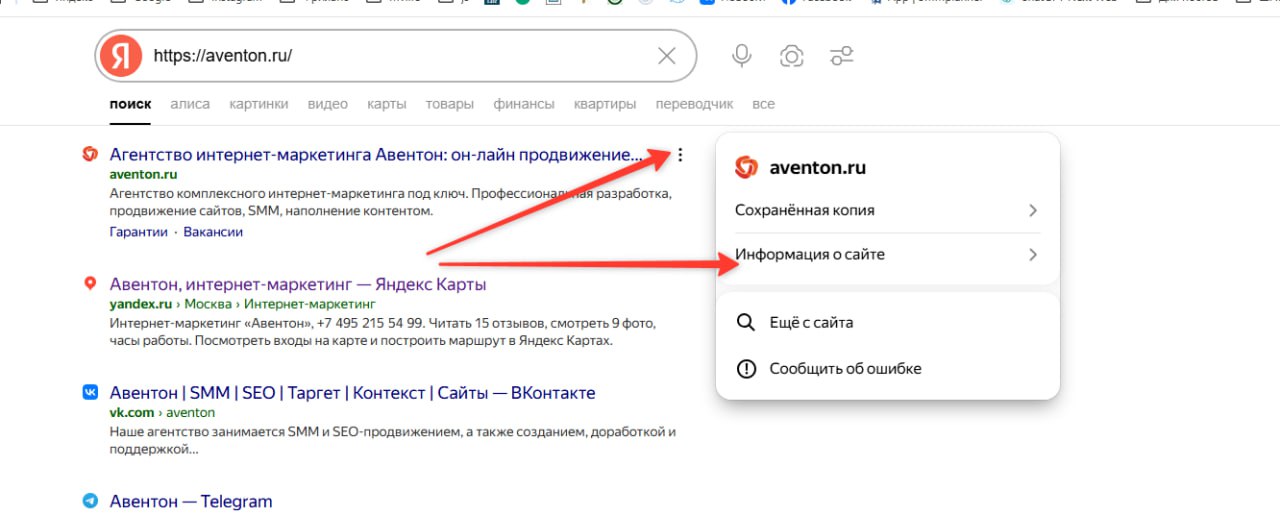Click three-dot menu next to Aventon result
1280x515 pixels.
pos(680,155)
